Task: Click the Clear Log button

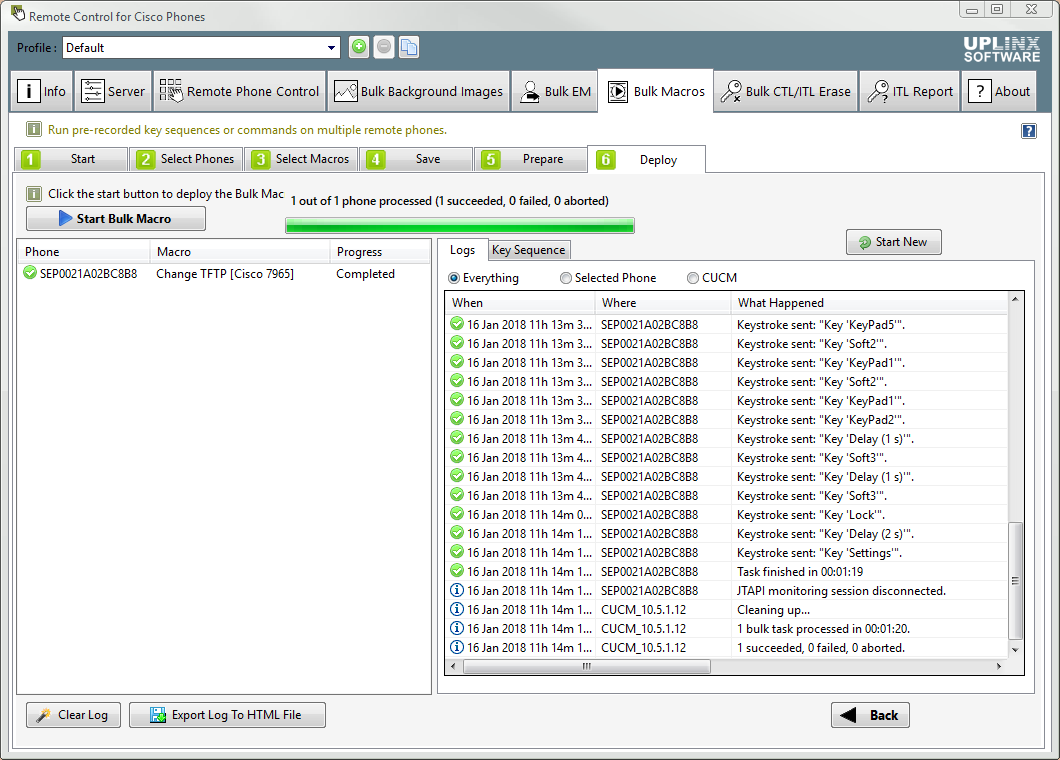Action: [73, 715]
